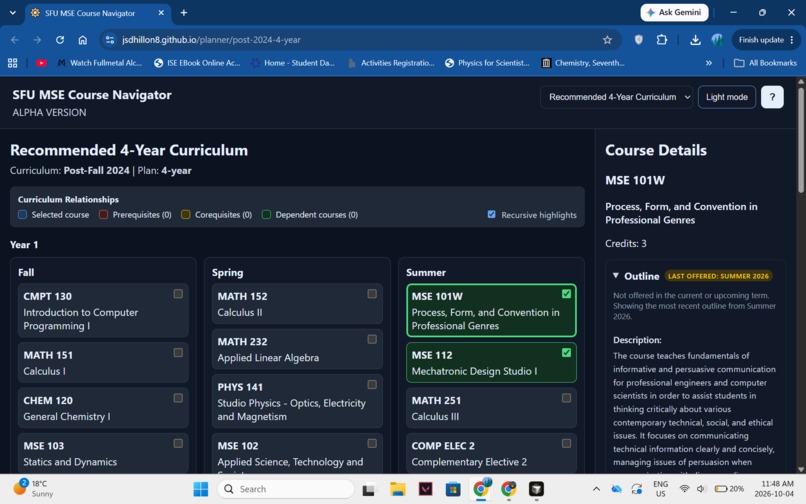Image resolution: width=806 pixels, height=504 pixels.
Task: Close the SFU MSE Course Navigator tab
Action: pos(161,13)
